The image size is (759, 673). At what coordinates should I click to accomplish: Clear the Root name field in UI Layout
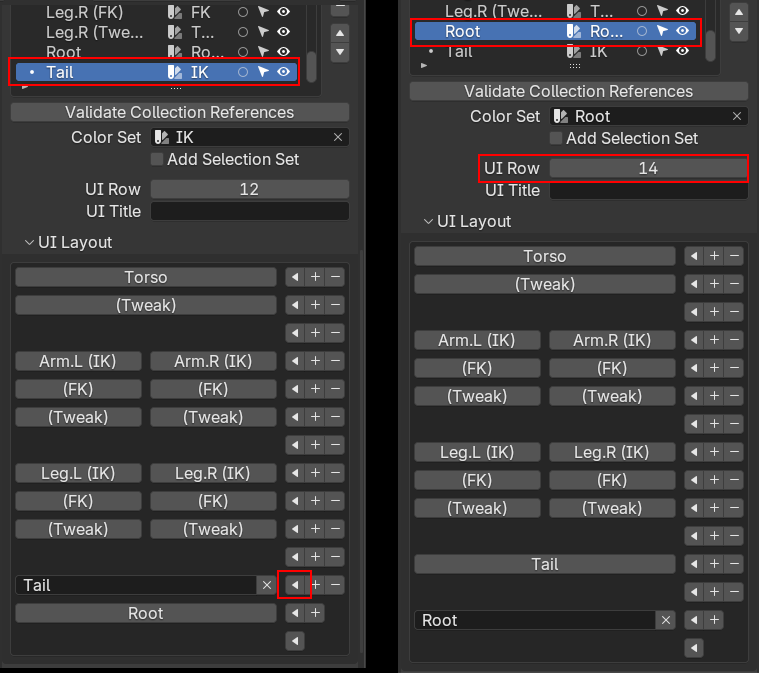[x=666, y=620]
